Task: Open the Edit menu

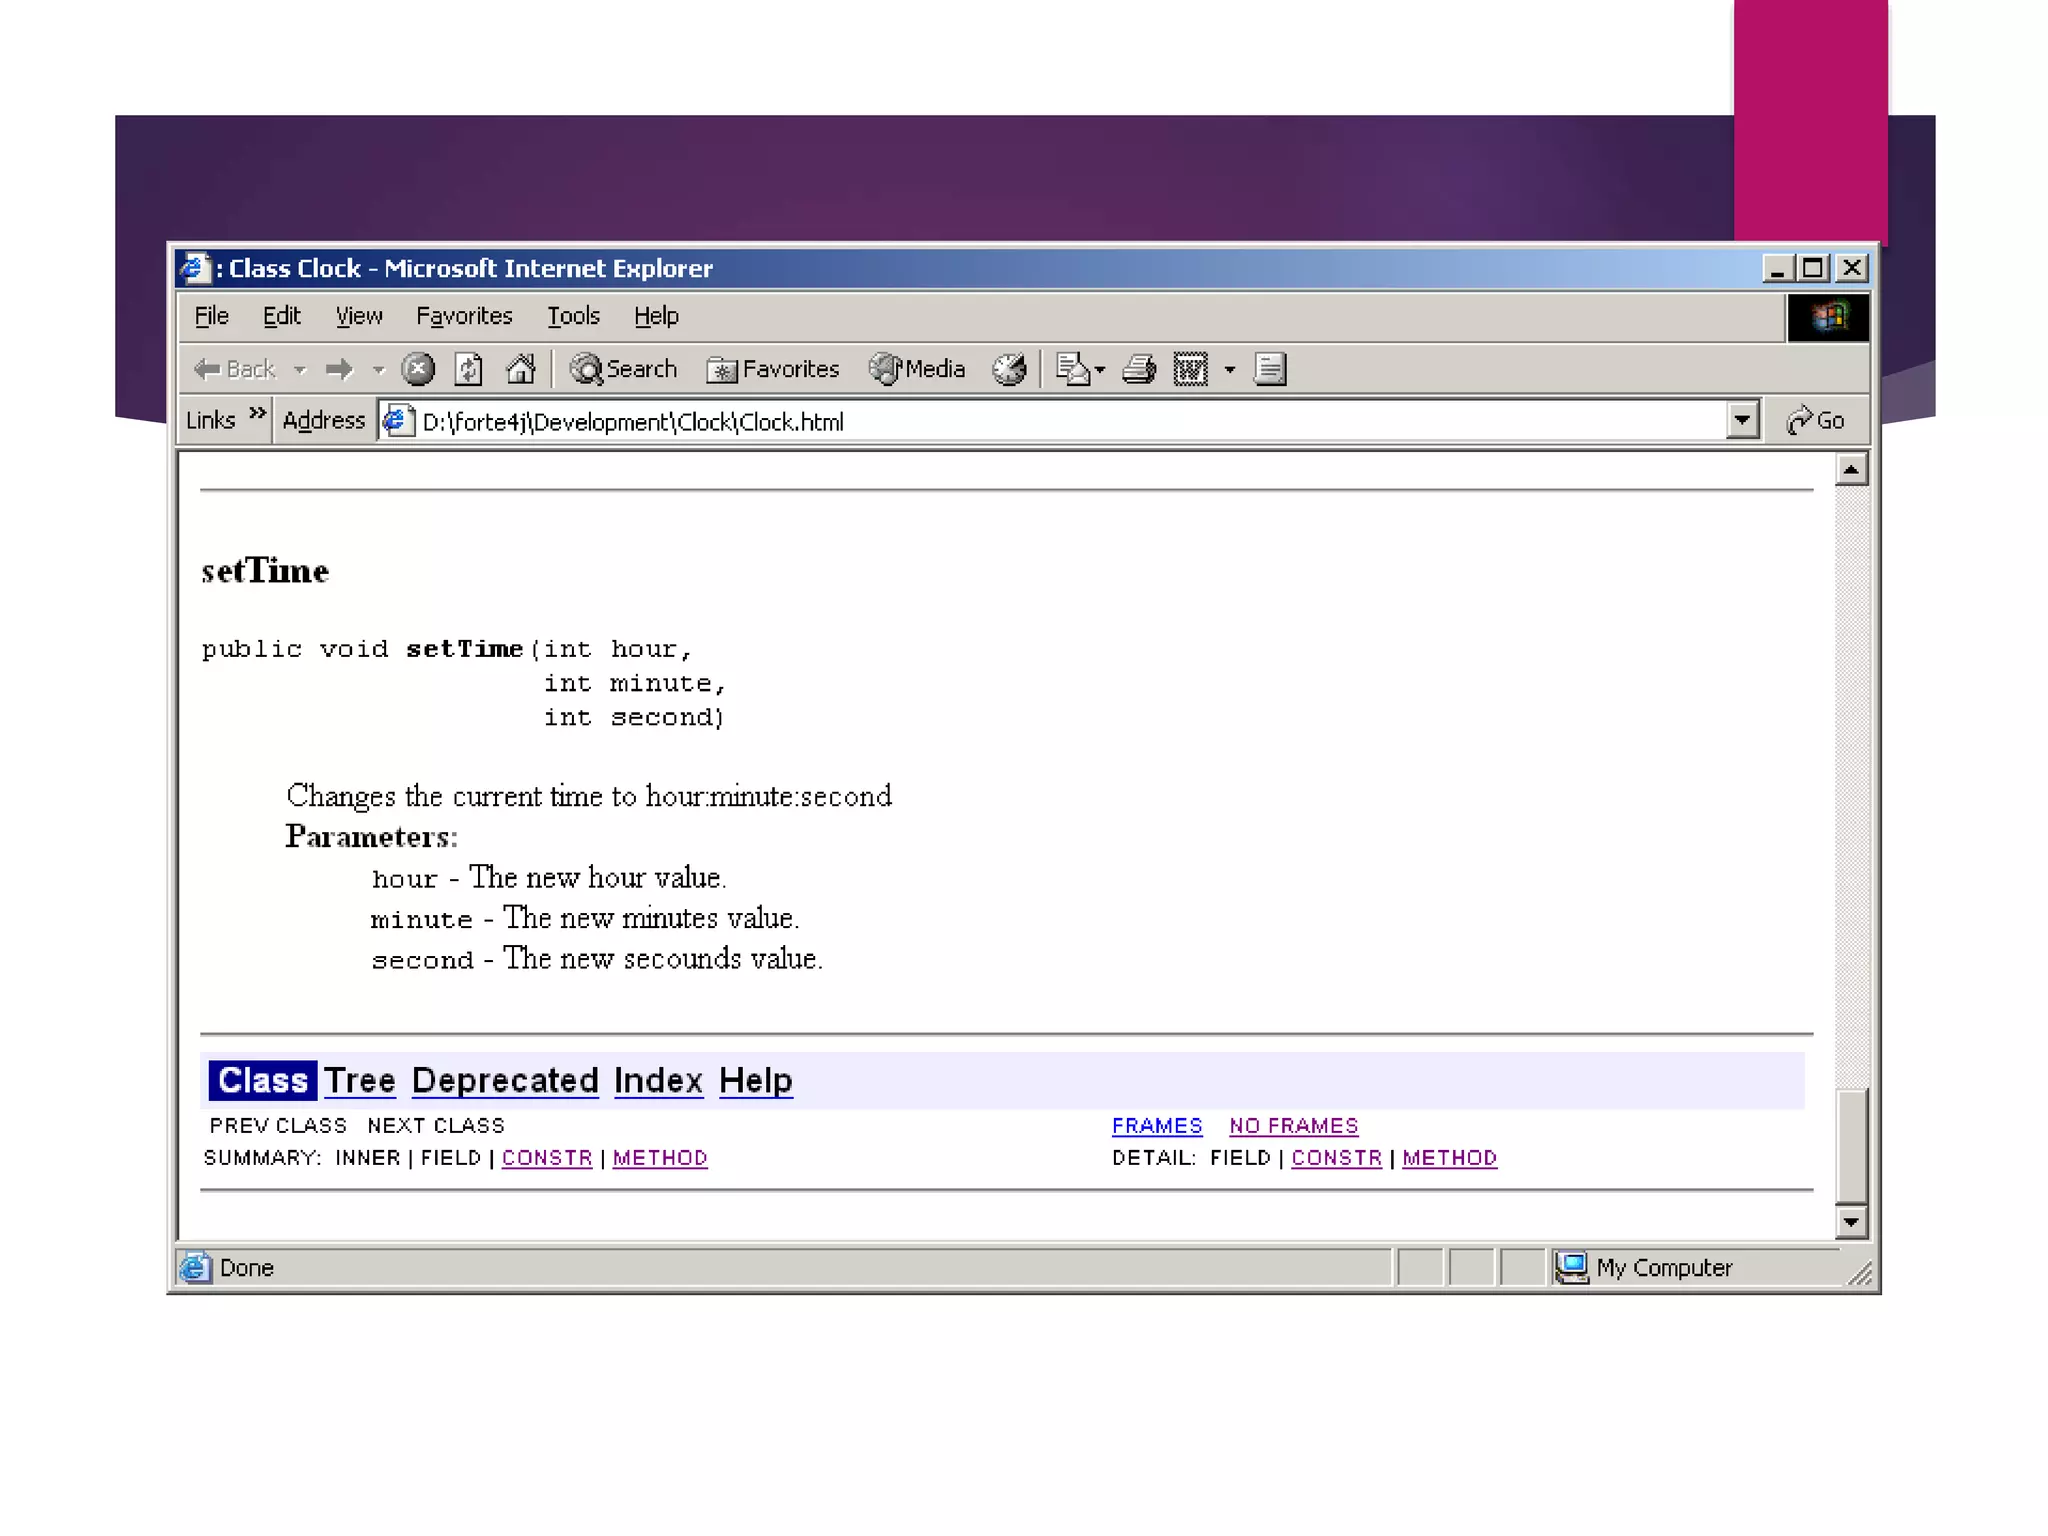Action: [x=281, y=316]
